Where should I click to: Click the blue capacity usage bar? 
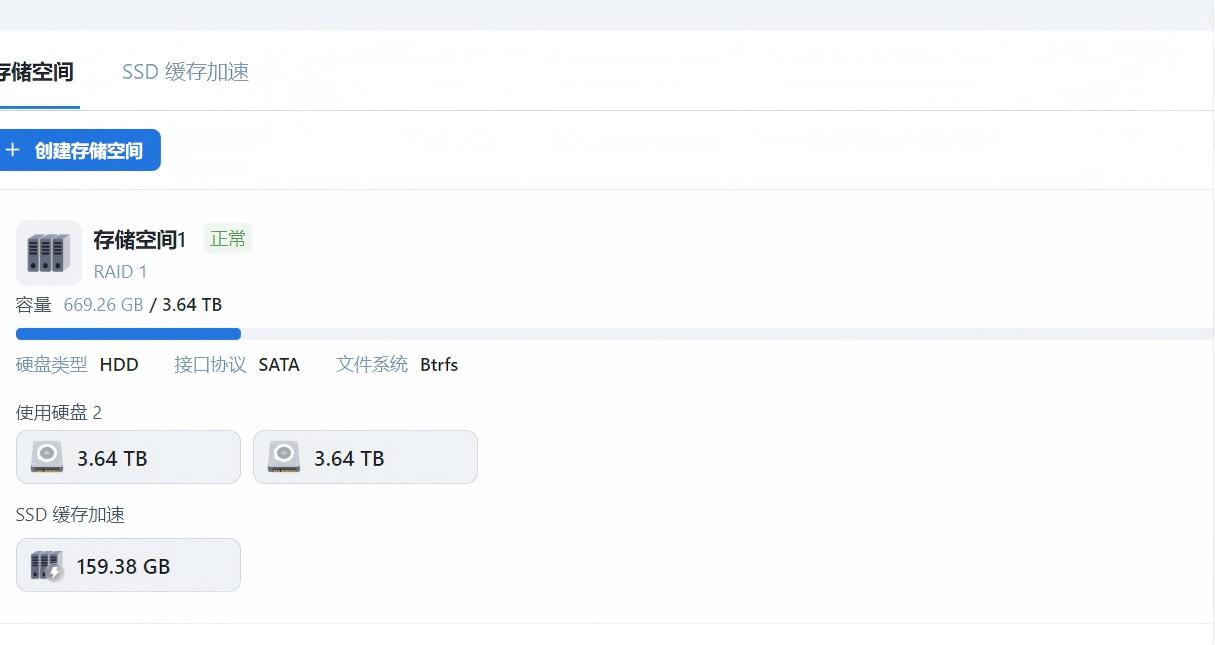click(x=128, y=334)
